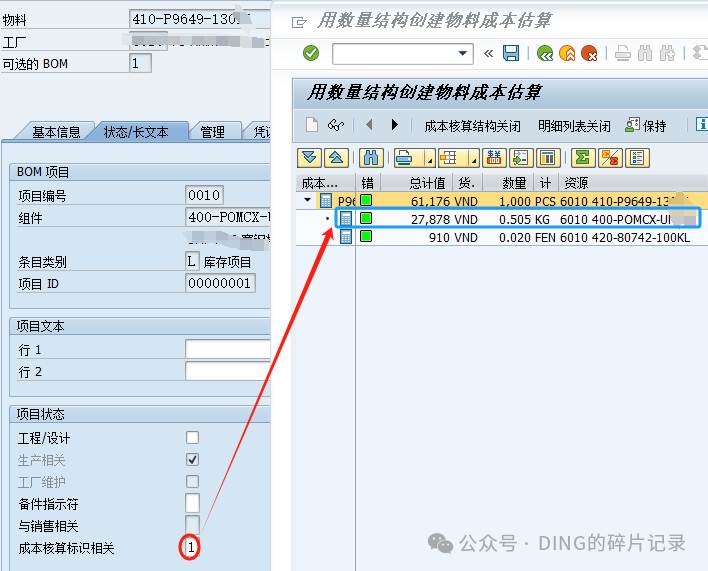Open the layout options dropdown arrow
This screenshot has width=708, height=571.
coord(474,158)
